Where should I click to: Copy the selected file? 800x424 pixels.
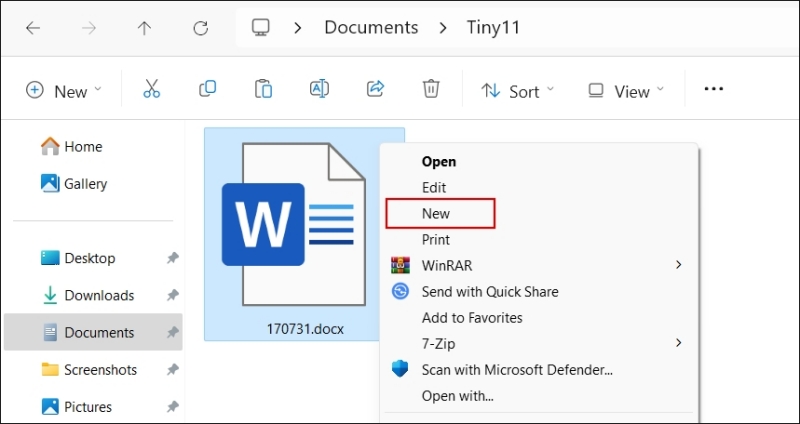click(207, 89)
